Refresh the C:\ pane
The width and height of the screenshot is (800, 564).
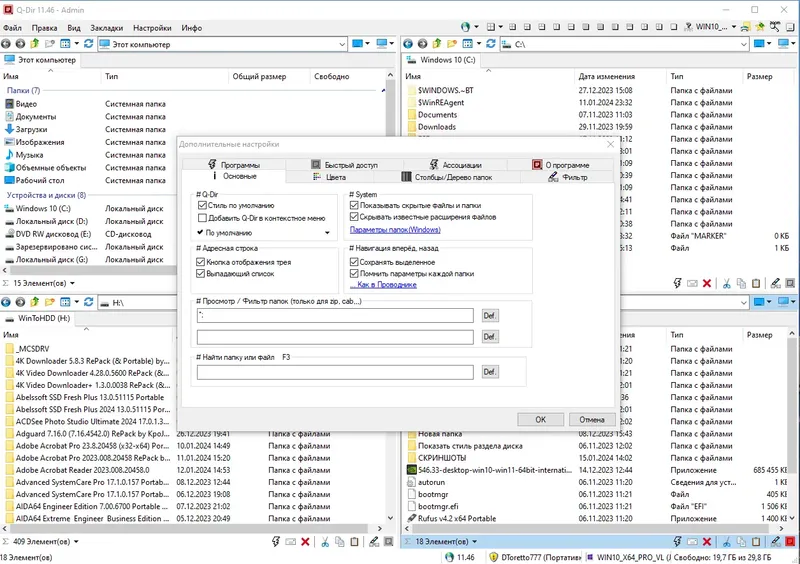[491, 44]
